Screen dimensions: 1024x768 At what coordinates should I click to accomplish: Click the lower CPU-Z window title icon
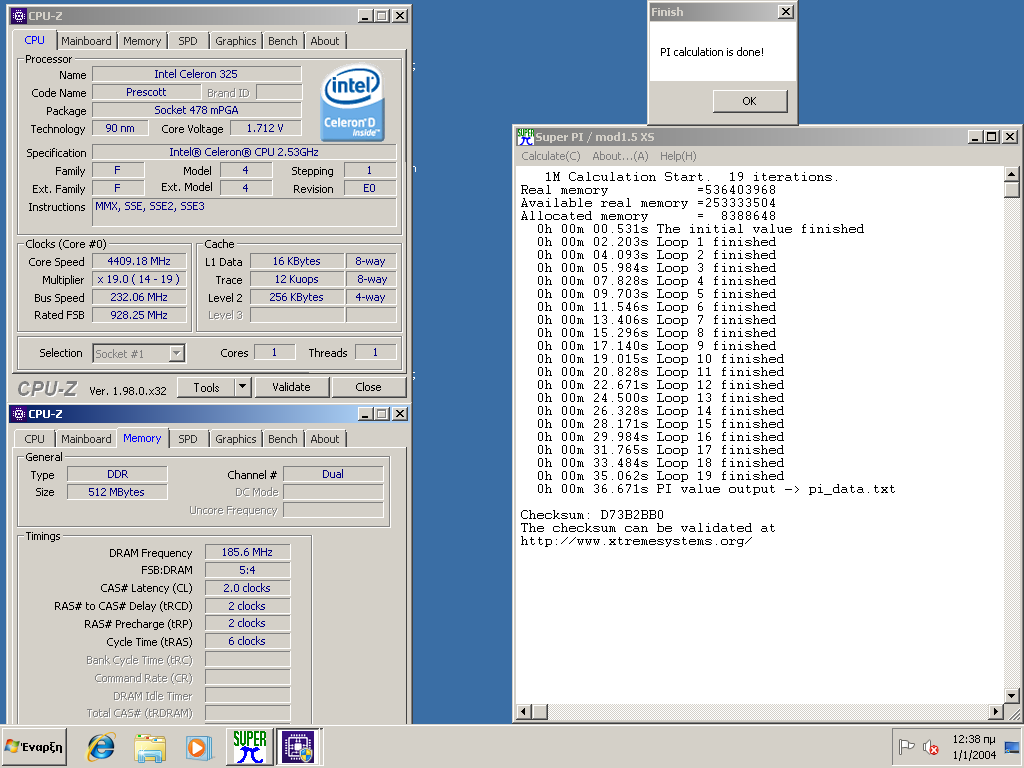(19, 414)
